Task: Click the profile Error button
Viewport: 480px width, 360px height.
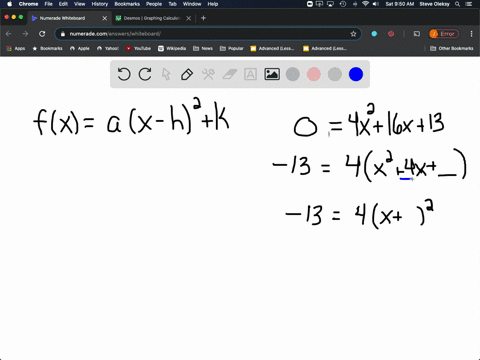Action: pos(444,34)
